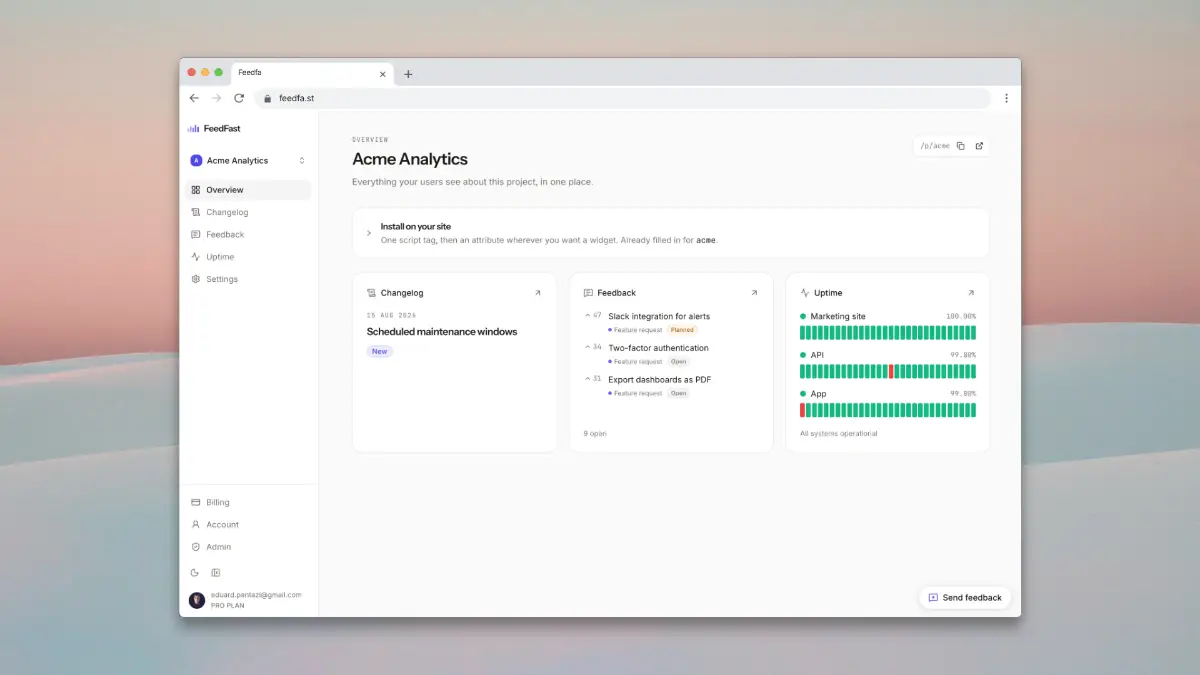Screen dimensions: 1200x675
Task: Open Settings from the sidebar
Action: (x=248, y=279)
